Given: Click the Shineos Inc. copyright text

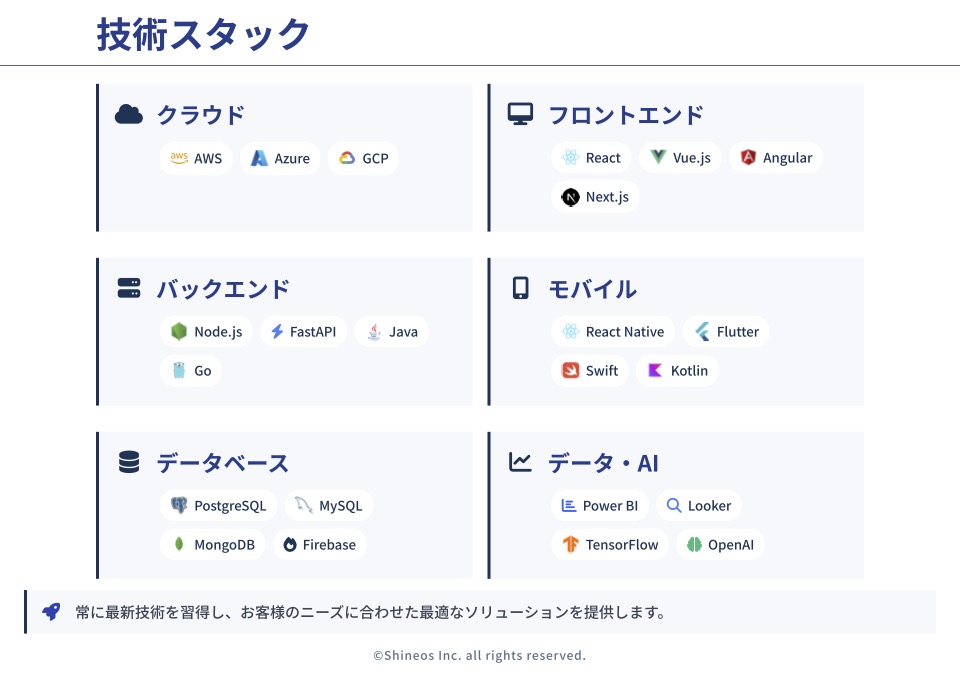Looking at the screenshot, I should point(479,656).
